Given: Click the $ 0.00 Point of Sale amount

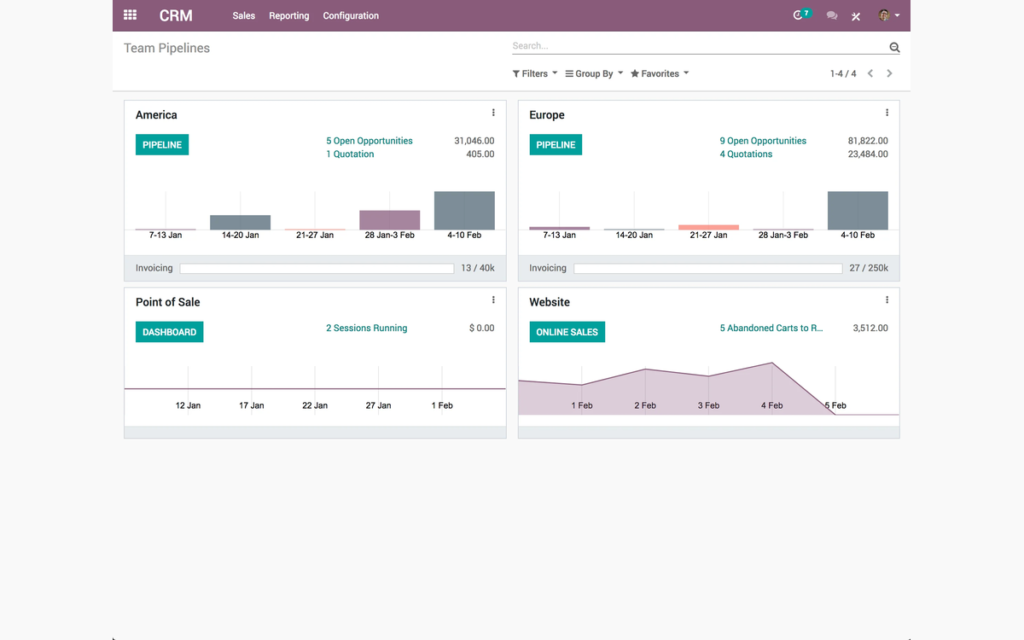Looking at the screenshot, I should click(x=481, y=328).
